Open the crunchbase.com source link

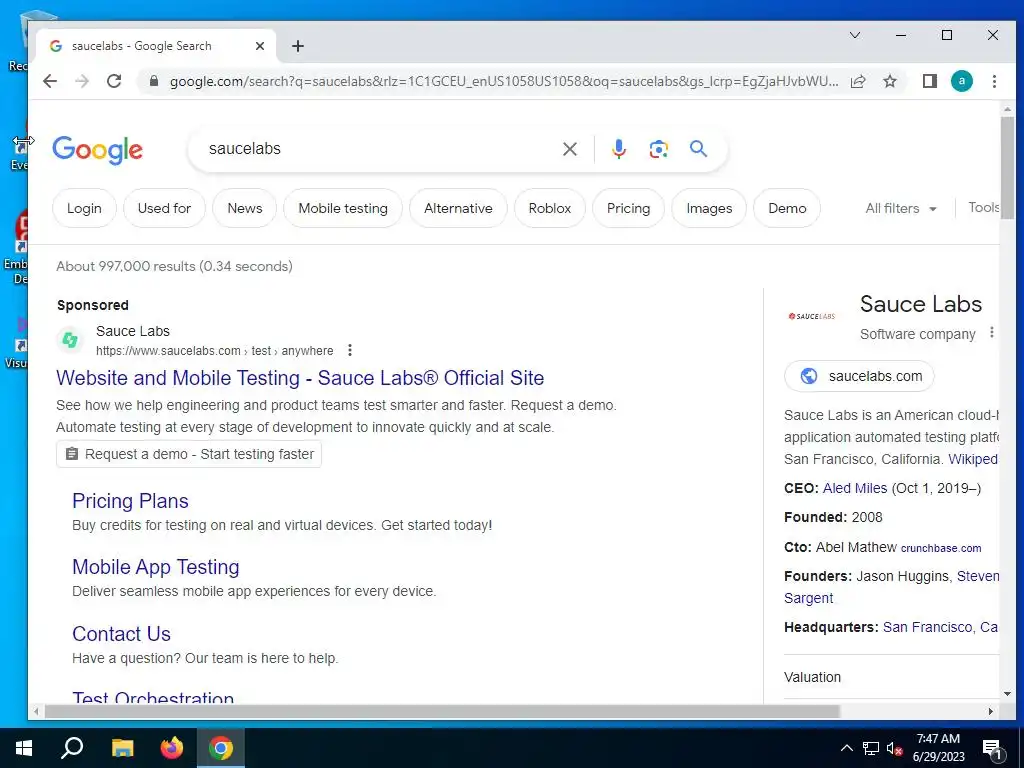[x=941, y=549]
